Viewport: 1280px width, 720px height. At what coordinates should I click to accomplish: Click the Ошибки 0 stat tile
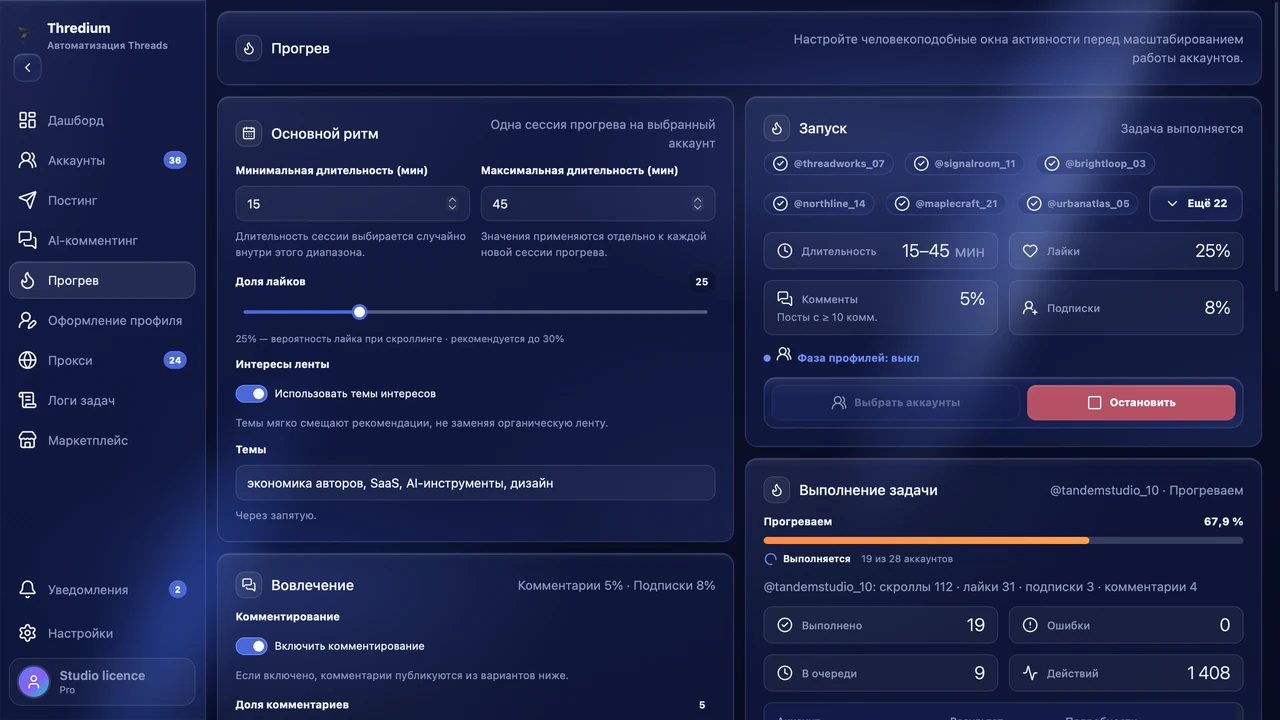point(1126,625)
